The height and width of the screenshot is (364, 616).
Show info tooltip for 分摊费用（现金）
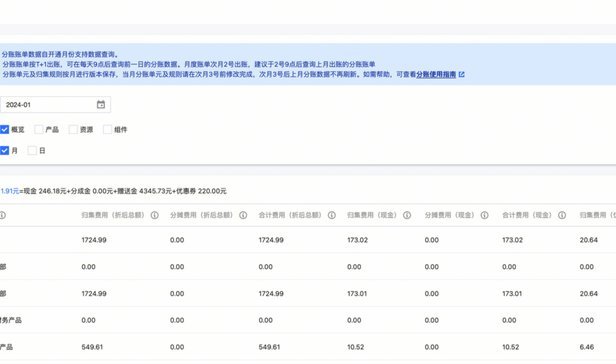tap(484, 215)
